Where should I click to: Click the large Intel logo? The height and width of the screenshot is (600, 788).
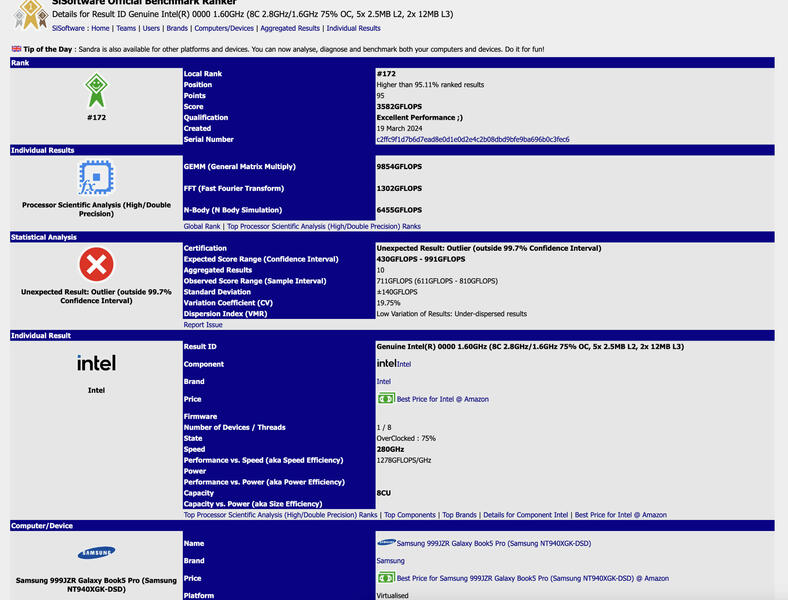pos(96,363)
